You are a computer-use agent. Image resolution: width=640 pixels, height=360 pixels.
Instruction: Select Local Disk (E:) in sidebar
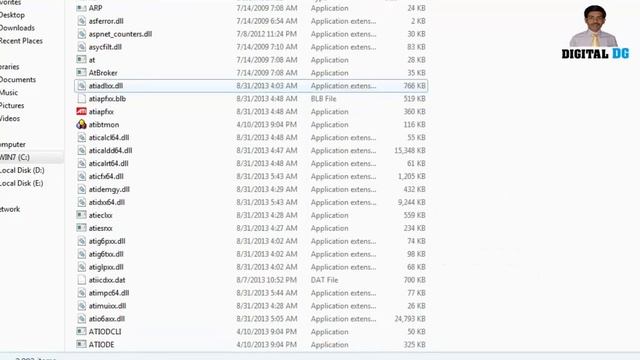coord(21,183)
